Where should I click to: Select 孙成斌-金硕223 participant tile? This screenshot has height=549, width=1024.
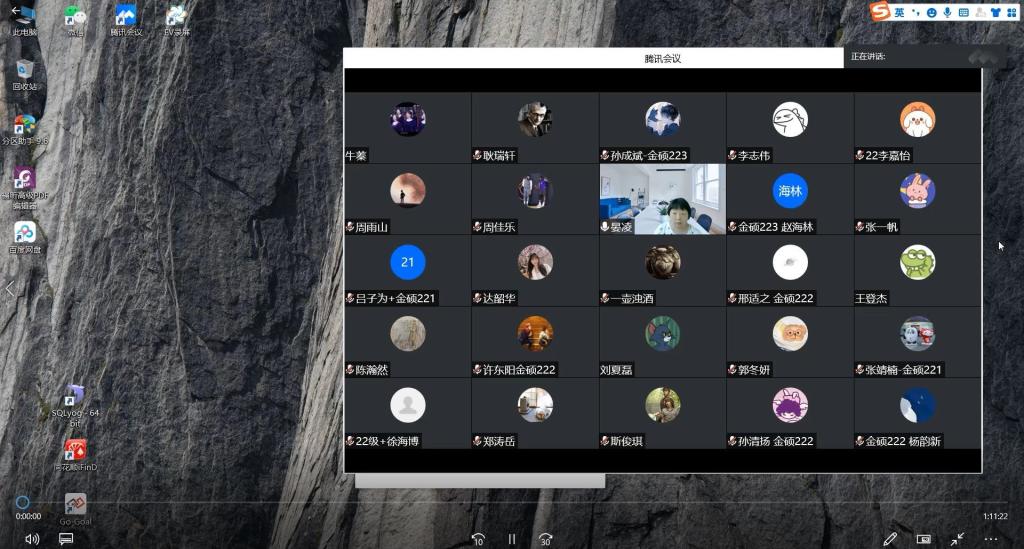pos(662,127)
